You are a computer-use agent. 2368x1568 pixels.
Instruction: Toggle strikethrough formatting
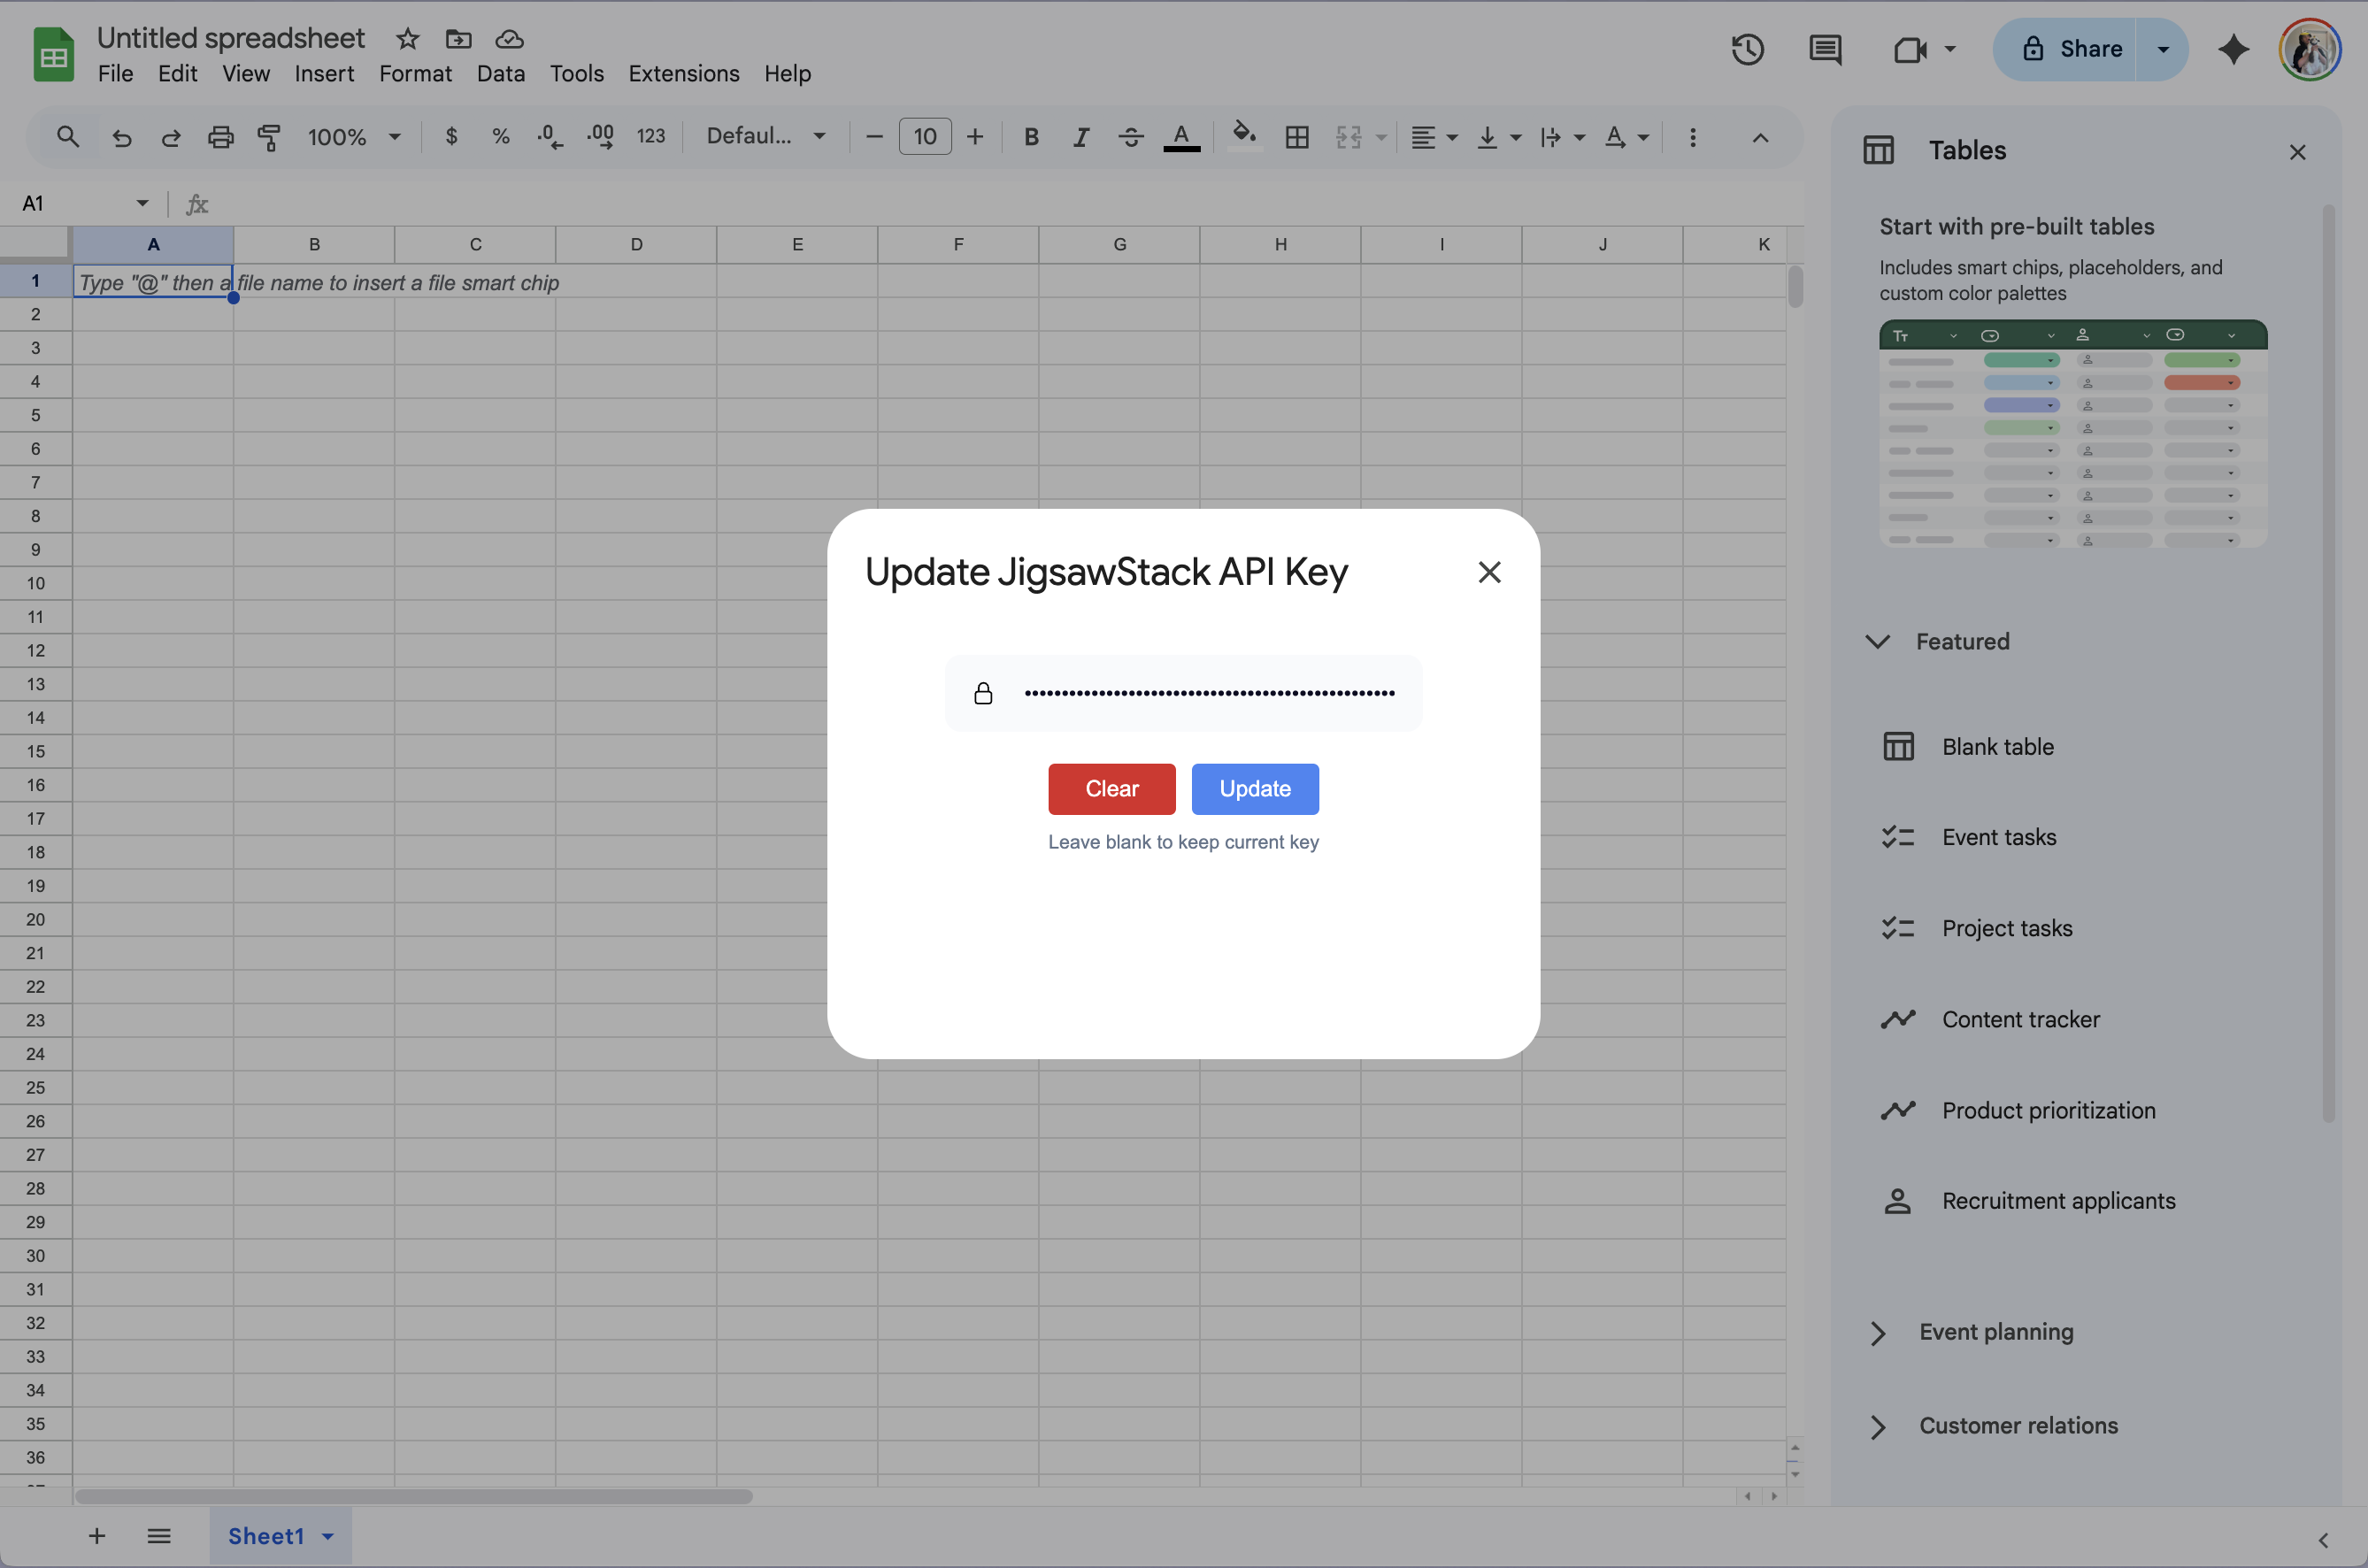pos(1131,137)
